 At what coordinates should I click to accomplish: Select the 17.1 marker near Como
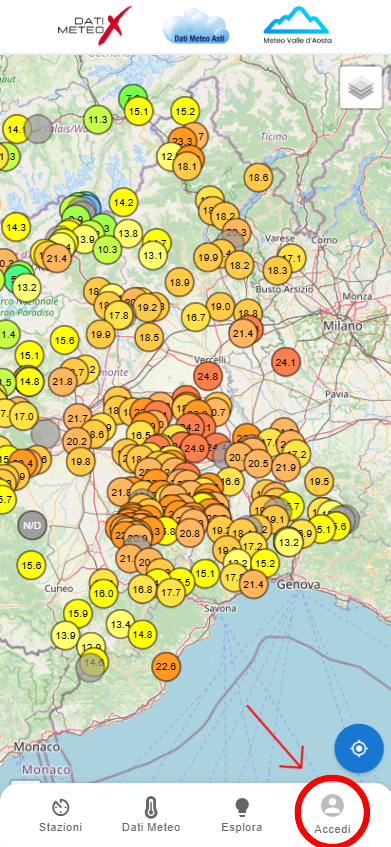(292, 258)
